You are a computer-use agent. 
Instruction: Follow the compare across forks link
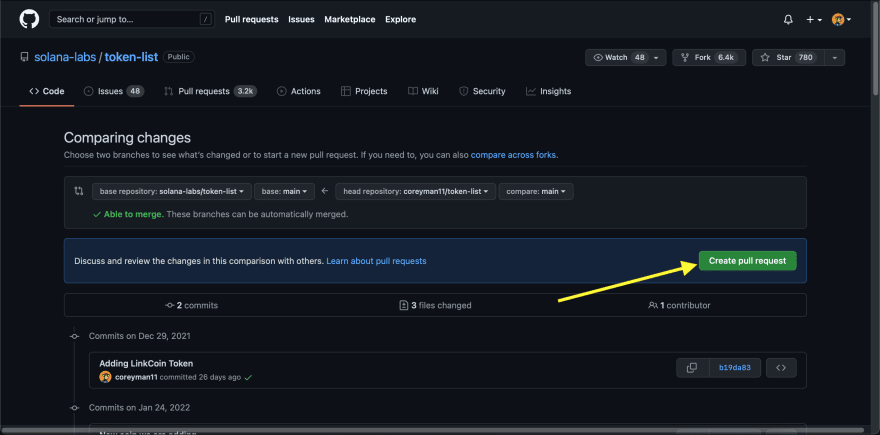514,154
